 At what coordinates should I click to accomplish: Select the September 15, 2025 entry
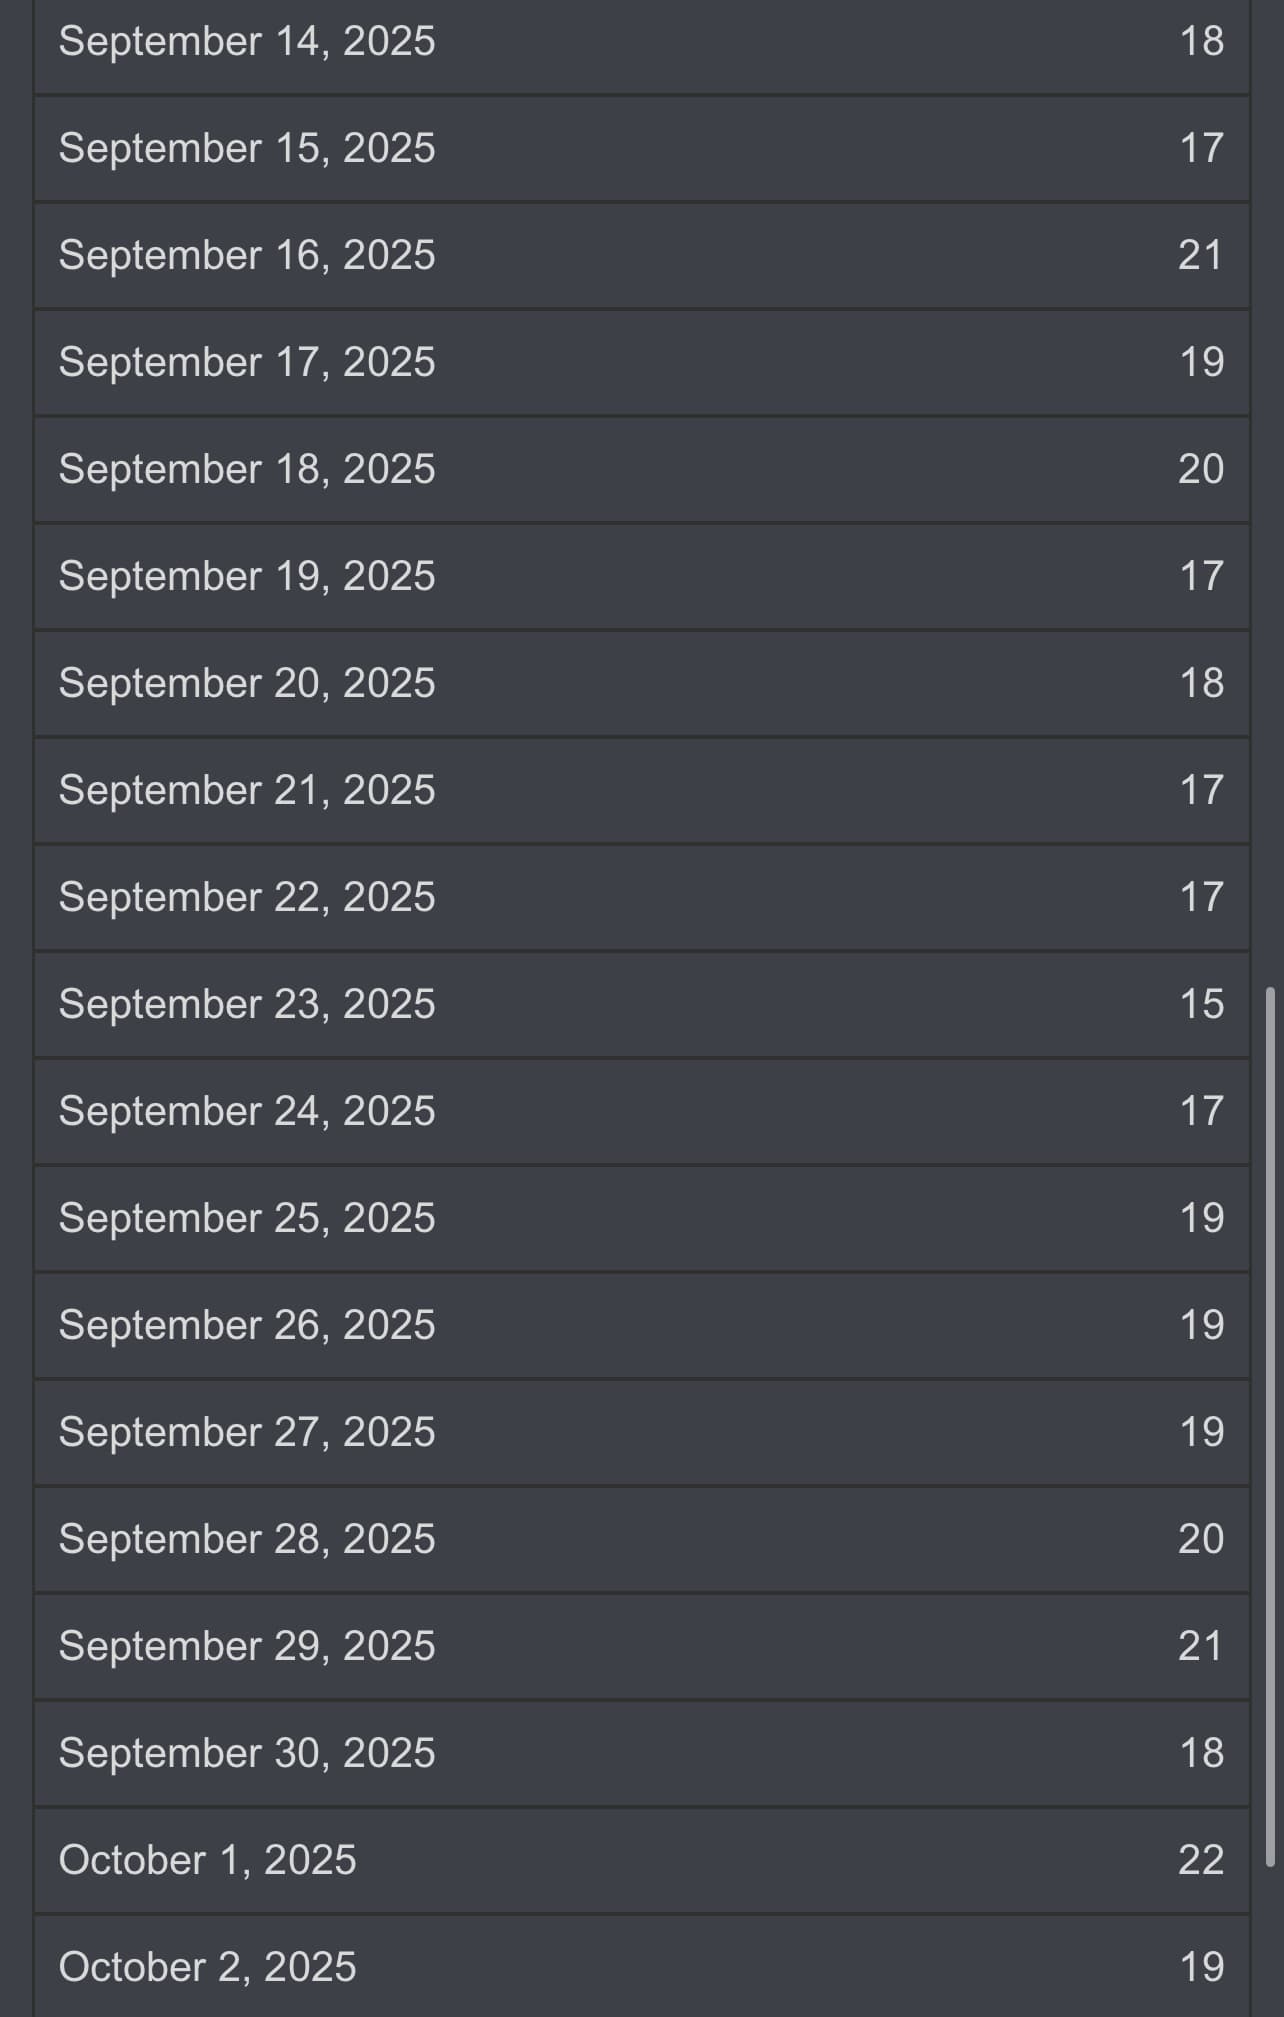640,149
